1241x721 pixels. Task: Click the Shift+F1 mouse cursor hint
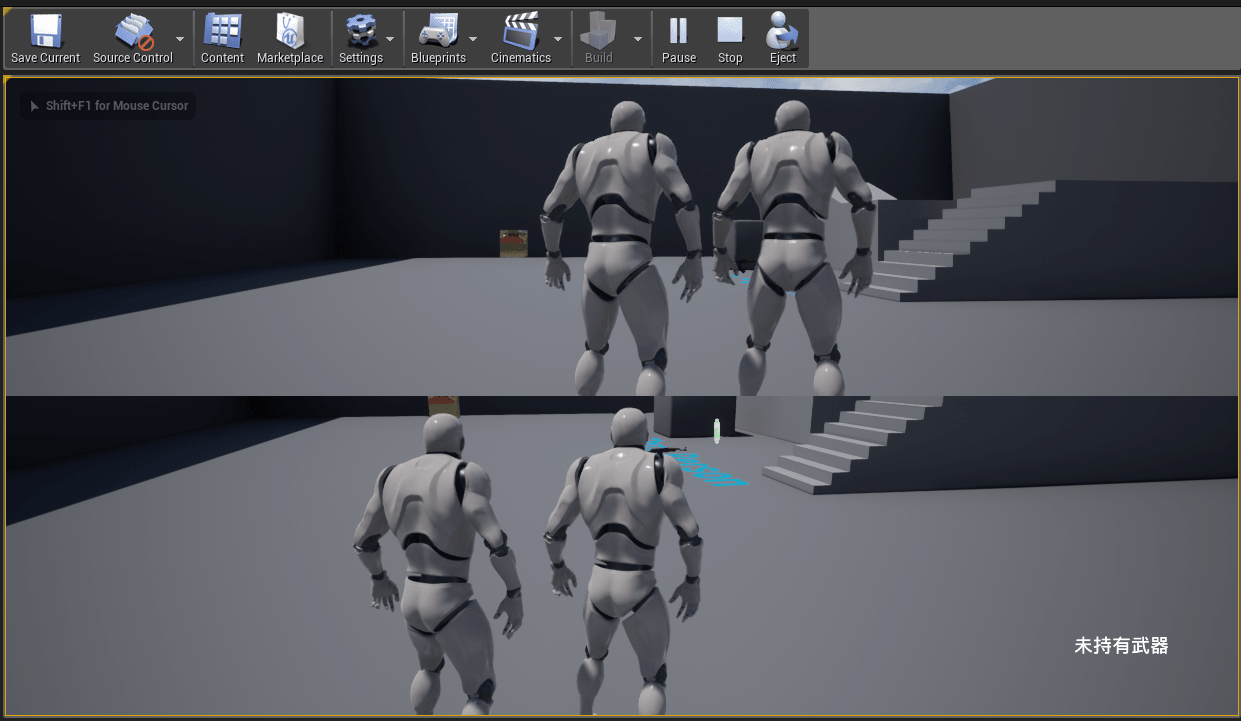point(107,105)
